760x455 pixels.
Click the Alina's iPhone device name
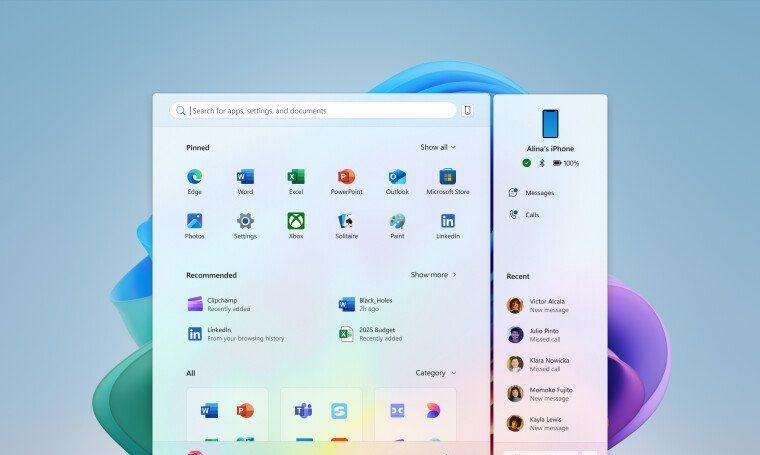click(550, 149)
